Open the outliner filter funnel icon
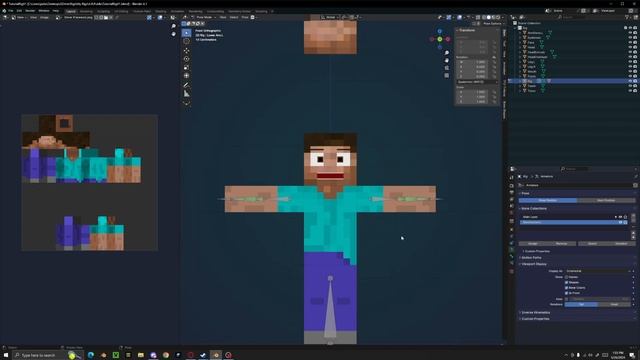The image size is (640, 360). coord(627,17)
